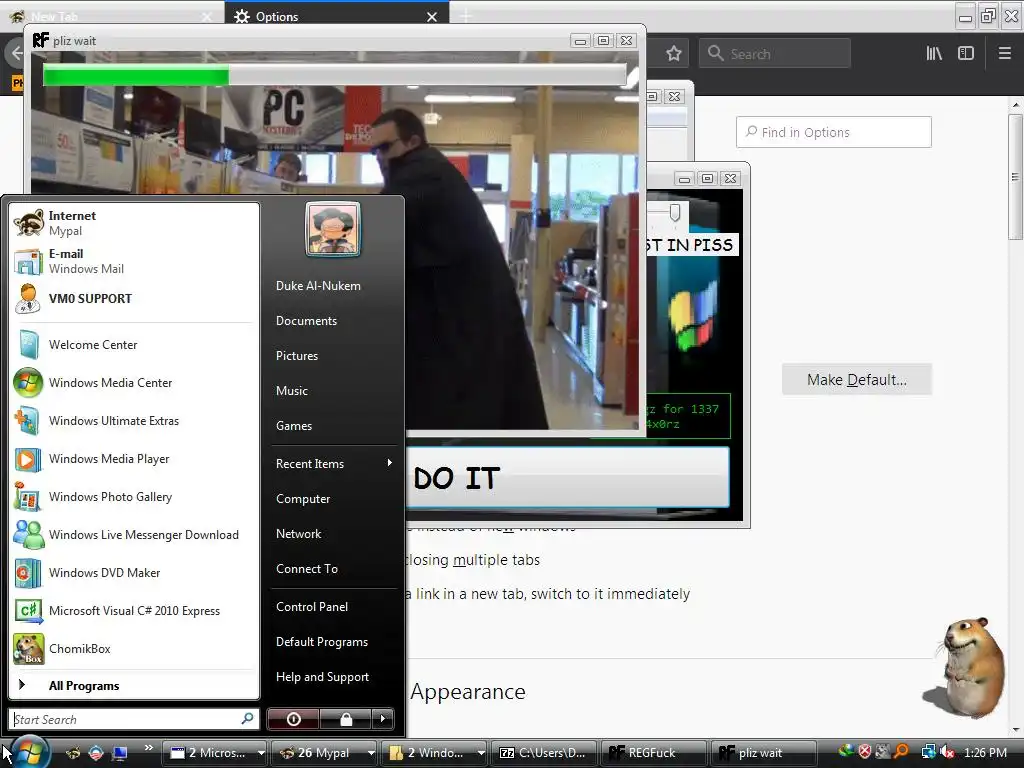Viewport: 1024px width, 768px height.
Task: Switch to pliz wait taskbar button
Action: tap(765, 752)
